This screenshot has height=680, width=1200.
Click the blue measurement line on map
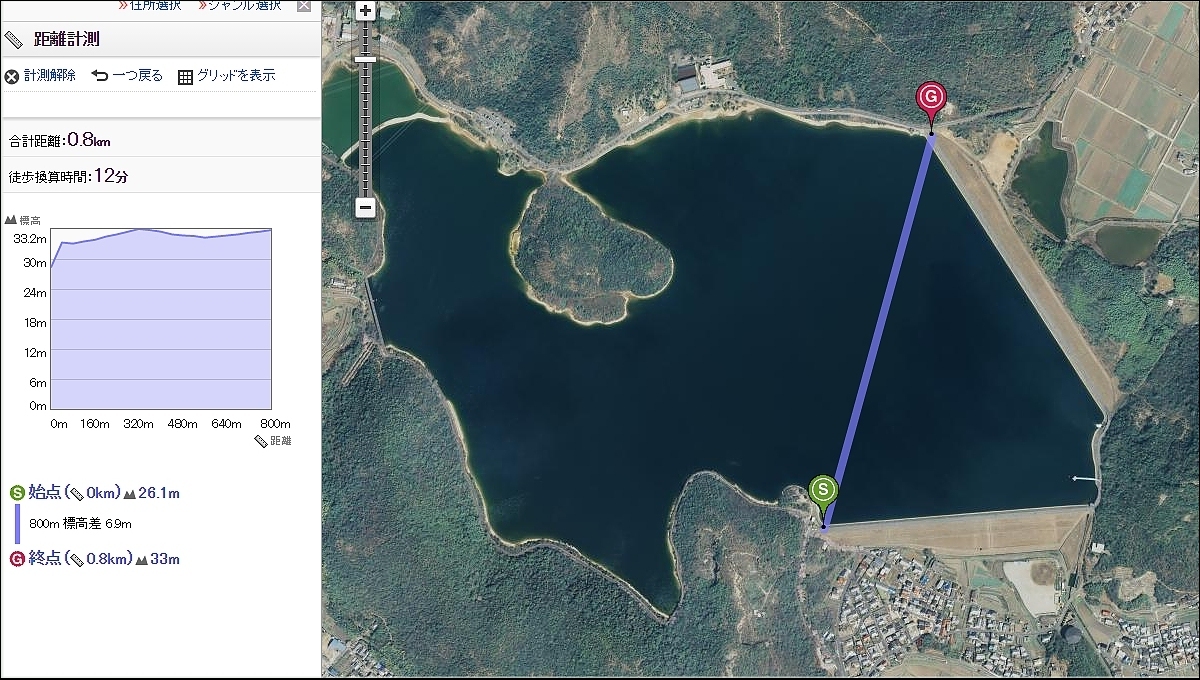pyautogui.click(x=878, y=330)
